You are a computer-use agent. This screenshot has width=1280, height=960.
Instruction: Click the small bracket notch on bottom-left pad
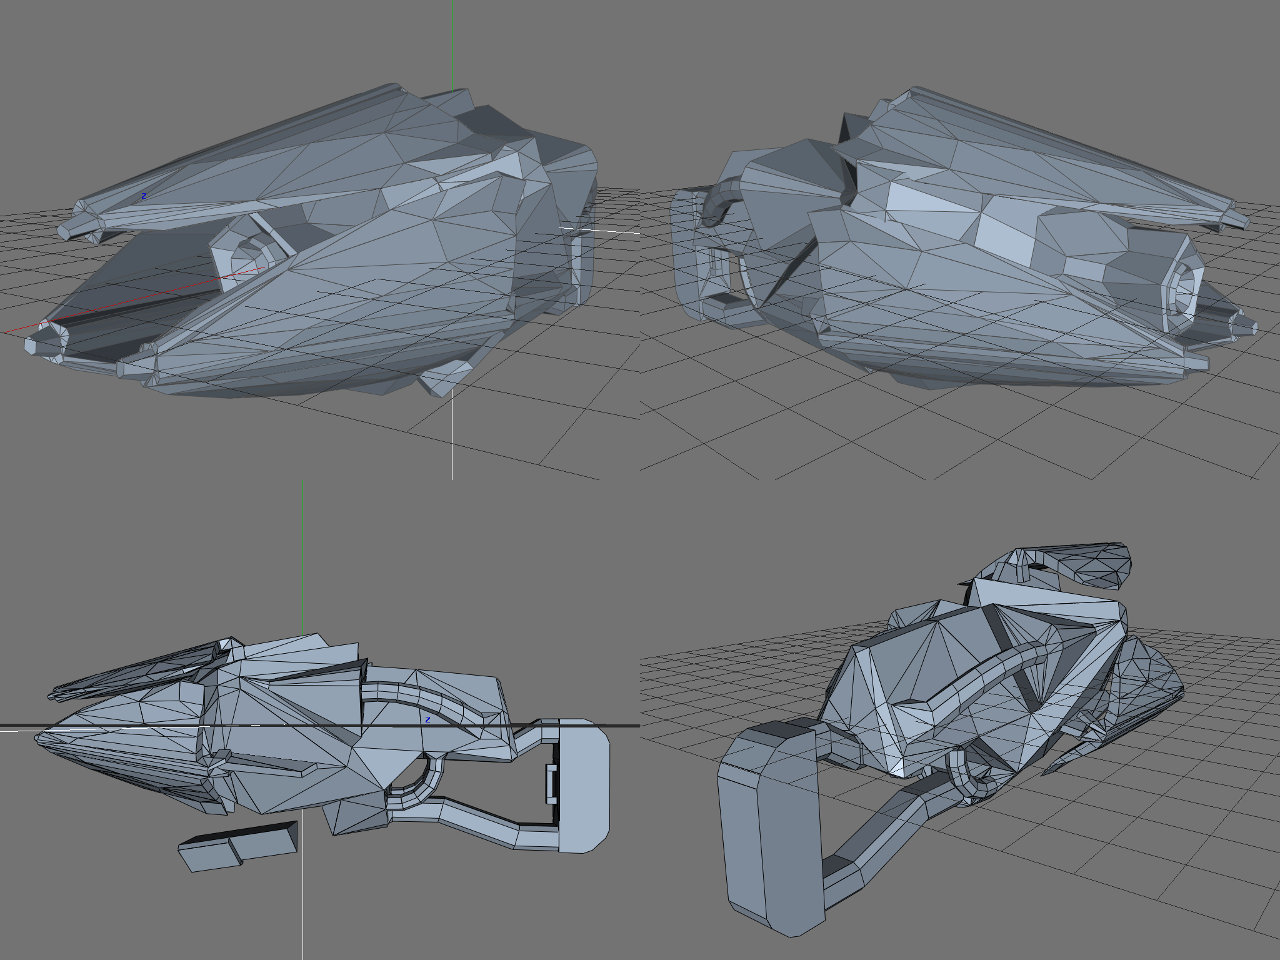pos(550,781)
